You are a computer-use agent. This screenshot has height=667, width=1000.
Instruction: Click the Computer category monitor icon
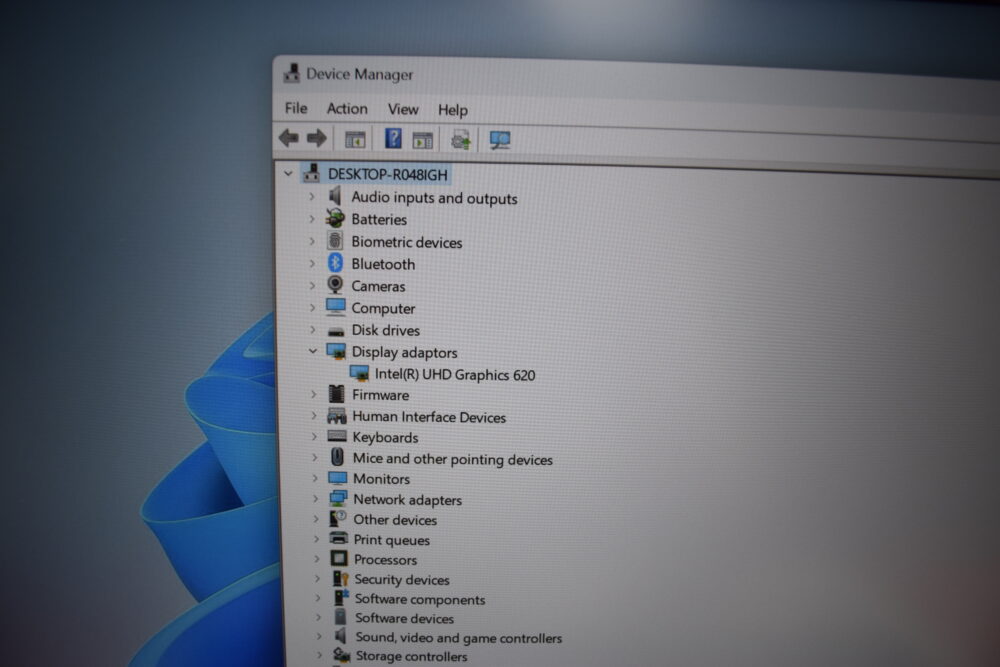(335, 307)
